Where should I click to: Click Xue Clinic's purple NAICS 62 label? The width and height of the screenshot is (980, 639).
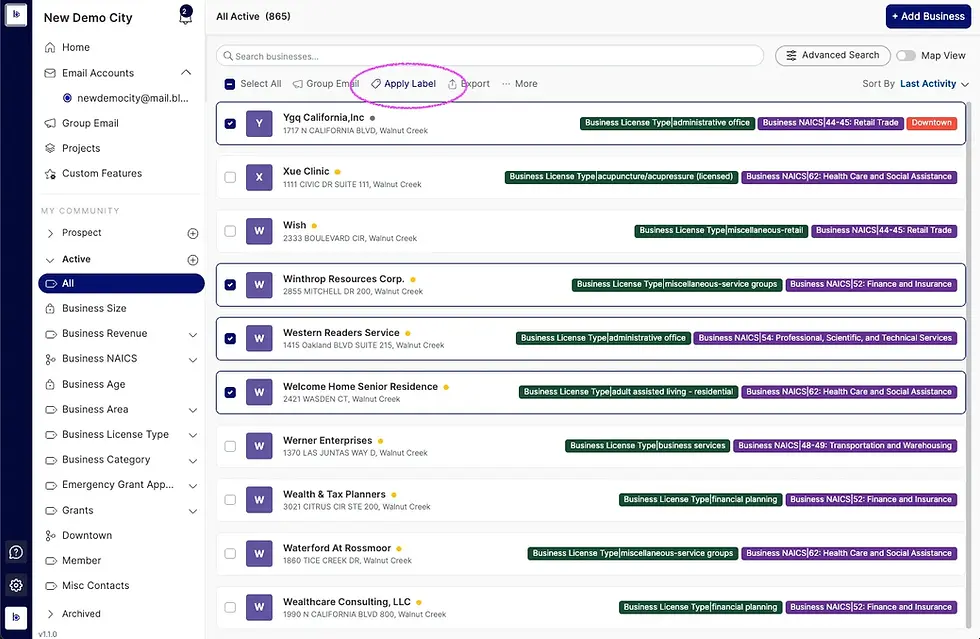coord(849,176)
